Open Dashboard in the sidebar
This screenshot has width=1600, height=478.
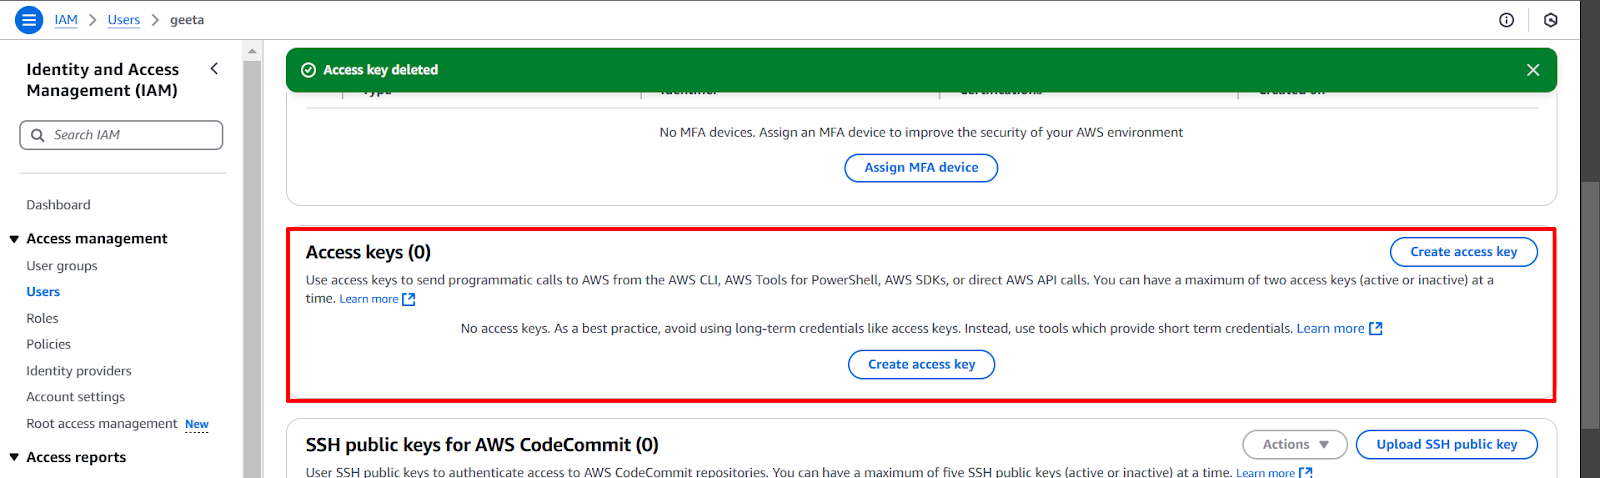(x=58, y=205)
